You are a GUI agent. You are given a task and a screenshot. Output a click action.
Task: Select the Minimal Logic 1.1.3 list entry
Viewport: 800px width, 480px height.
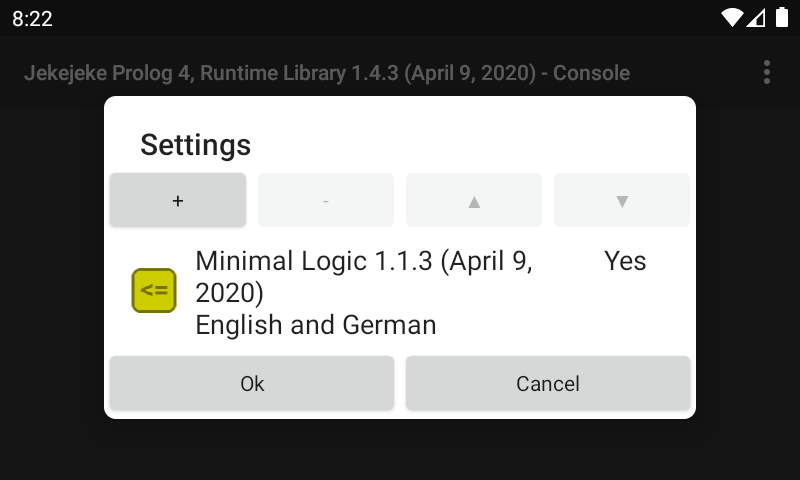pyautogui.click(x=364, y=262)
